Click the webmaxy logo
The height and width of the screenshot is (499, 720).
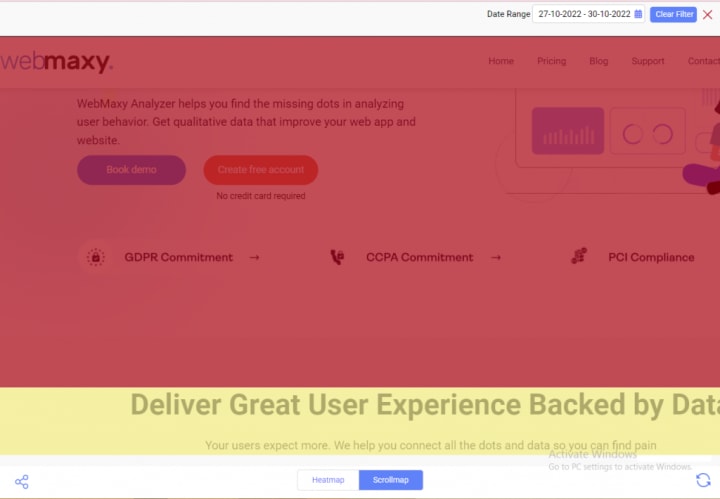point(56,62)
